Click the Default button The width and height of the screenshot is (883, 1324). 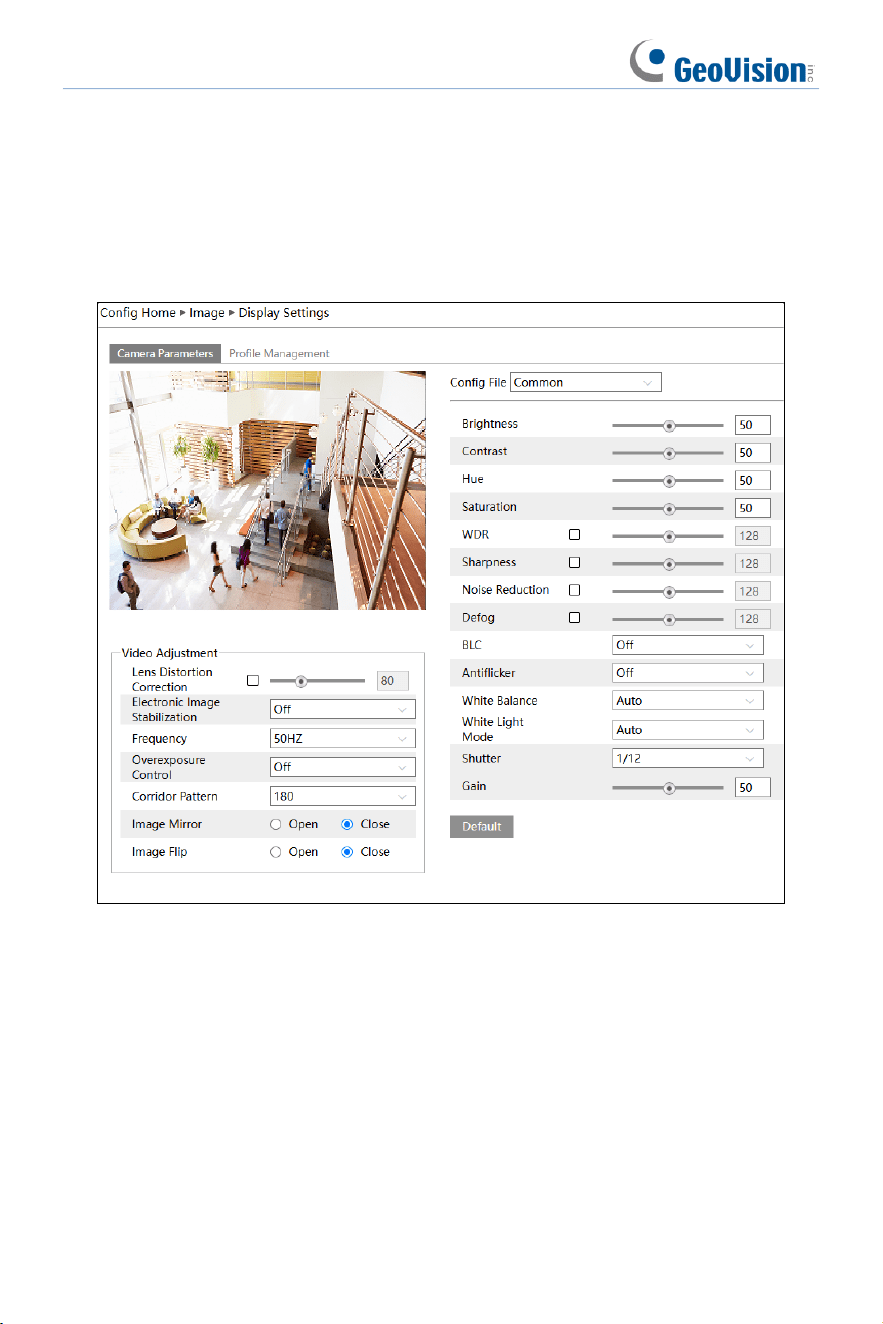coord(481,827)
